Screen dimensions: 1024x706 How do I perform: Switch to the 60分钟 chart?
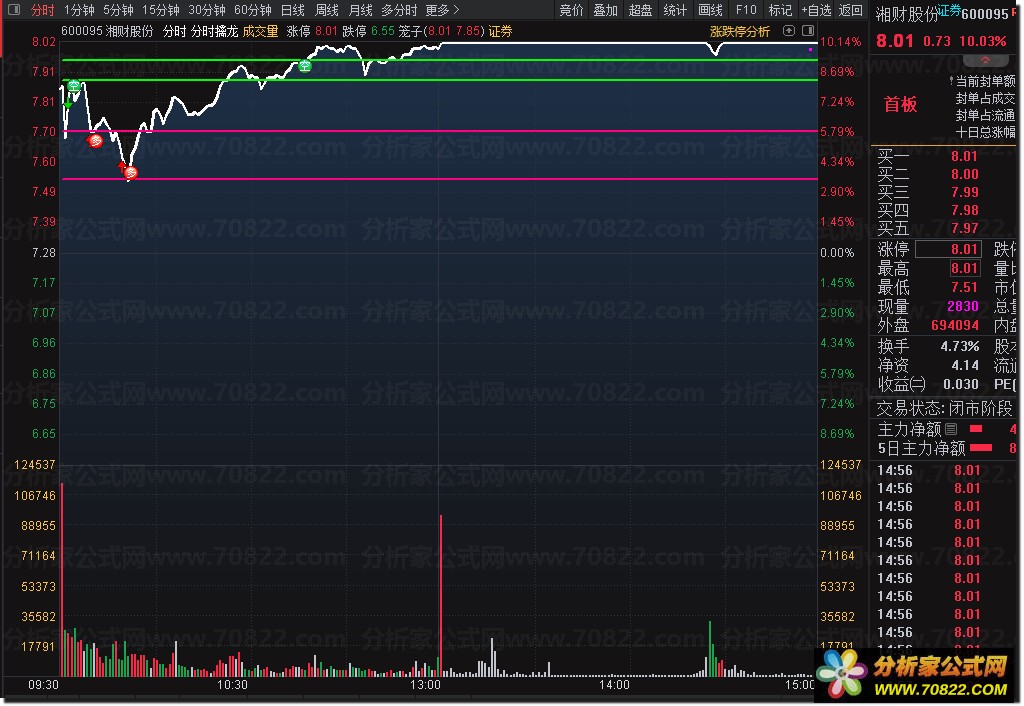(x=253, y=10)
